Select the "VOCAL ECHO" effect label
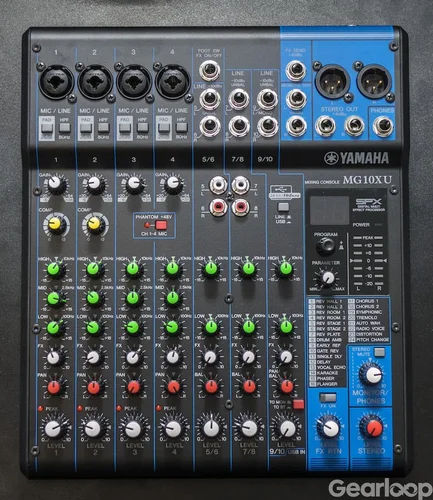 point(331,367)
